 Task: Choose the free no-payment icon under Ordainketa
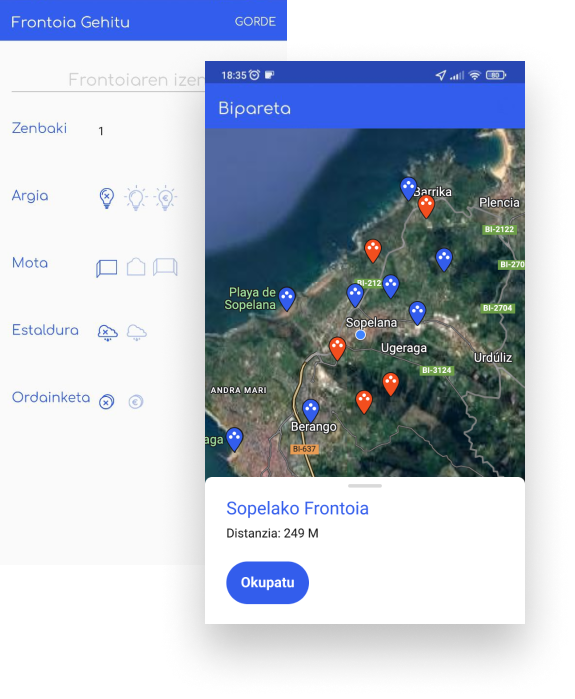click(x=107, y=402)
